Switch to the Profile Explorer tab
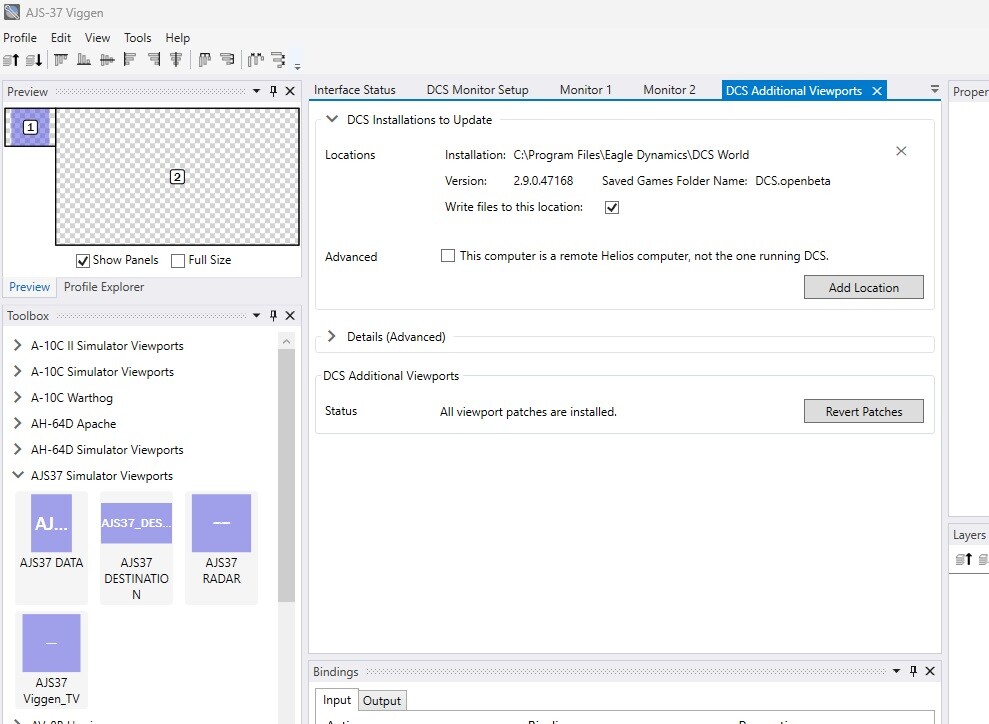Viewport: 989px width, 724px height. coord(104,287)
